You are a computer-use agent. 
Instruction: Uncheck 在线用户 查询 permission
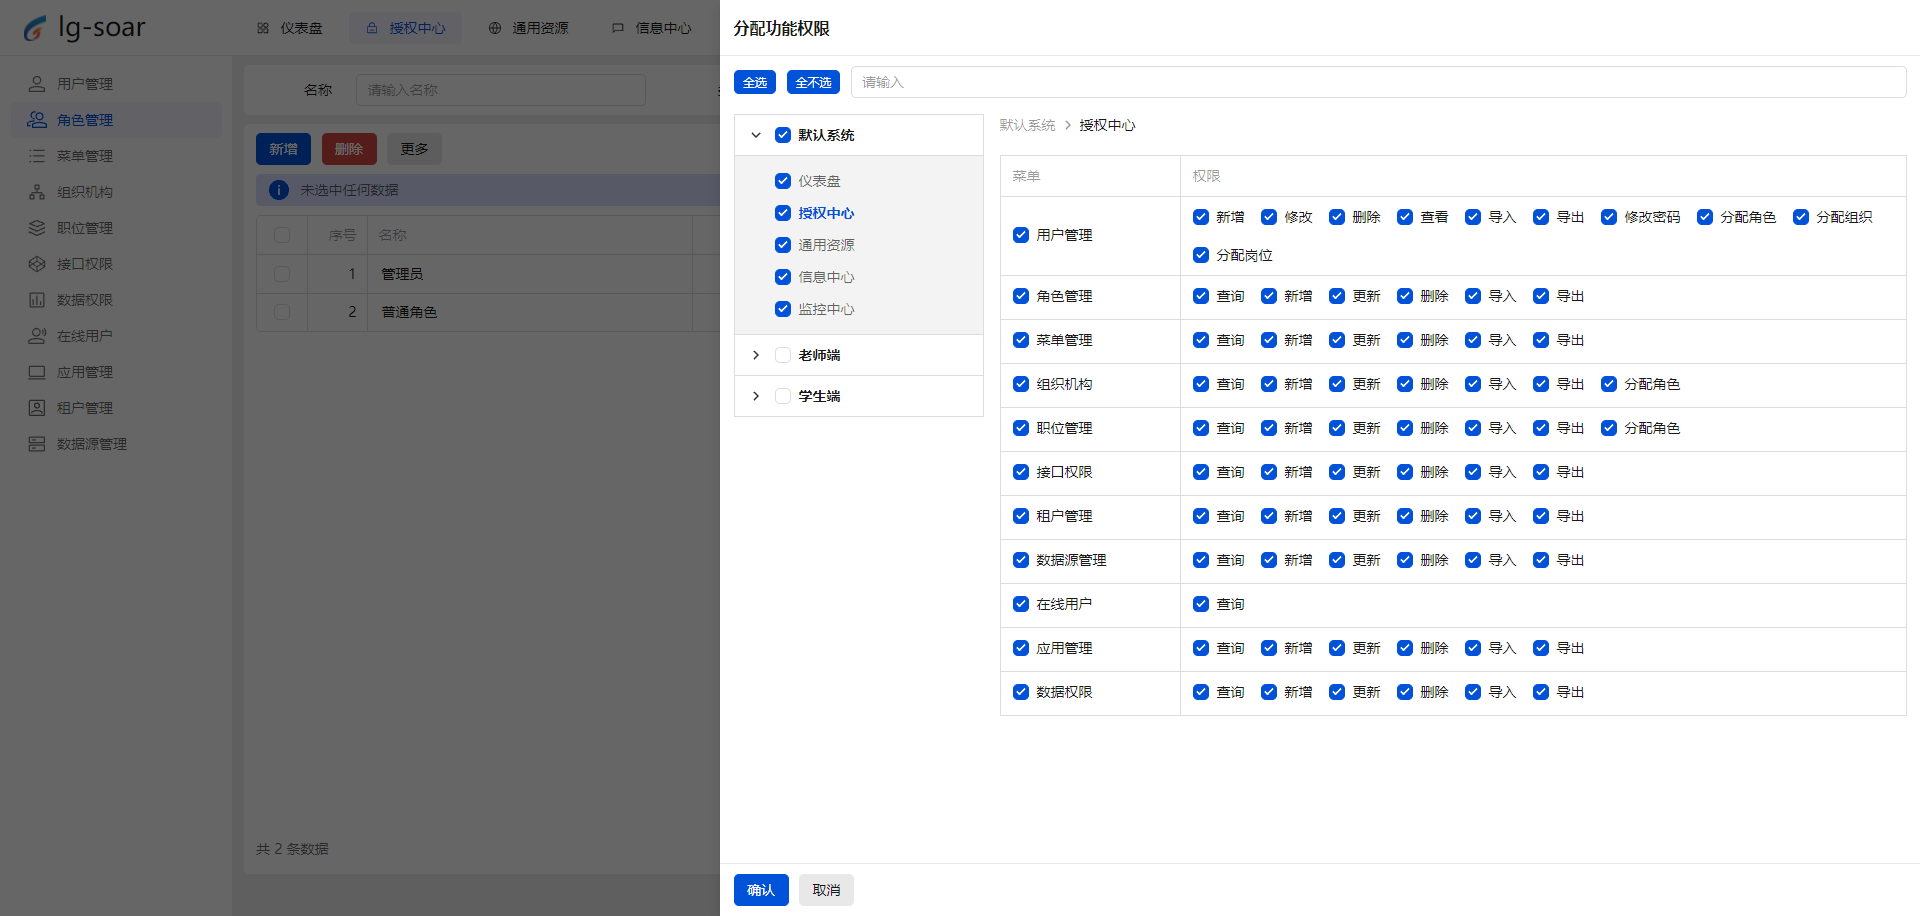click(1201, 604)
